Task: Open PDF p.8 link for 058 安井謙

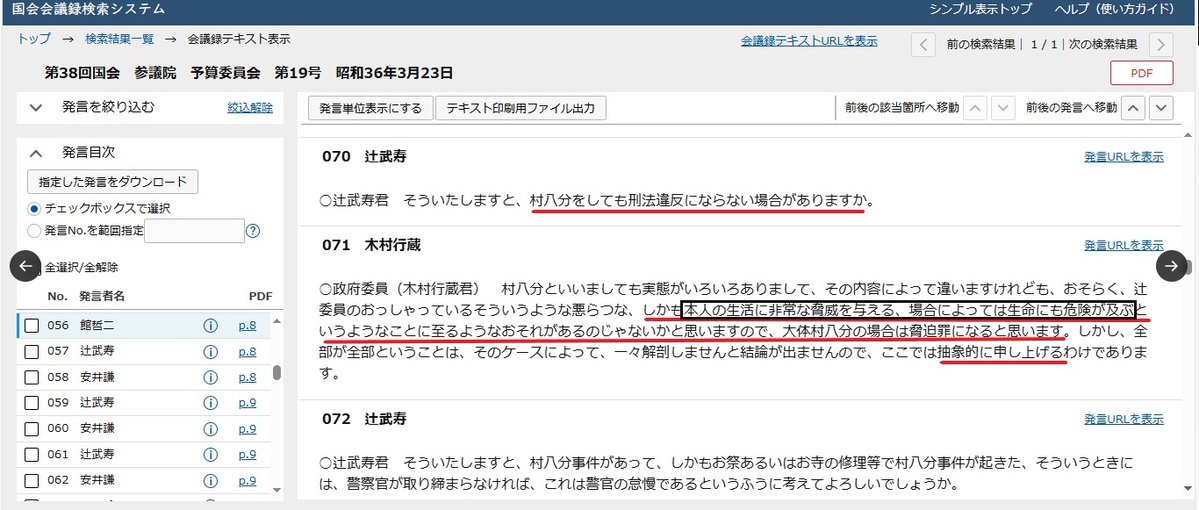Action: pos(247,378)
